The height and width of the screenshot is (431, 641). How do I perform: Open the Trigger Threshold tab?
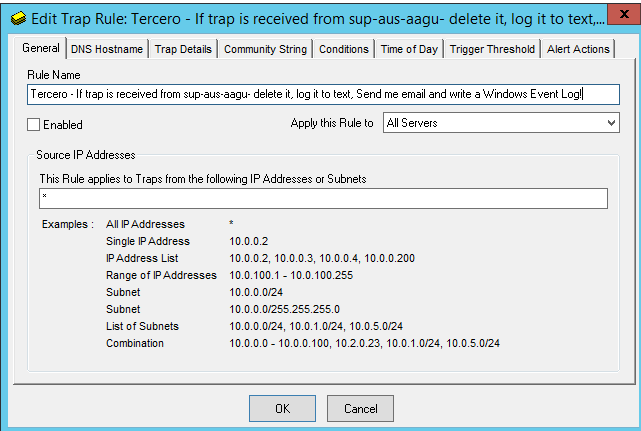pos(492,50)
